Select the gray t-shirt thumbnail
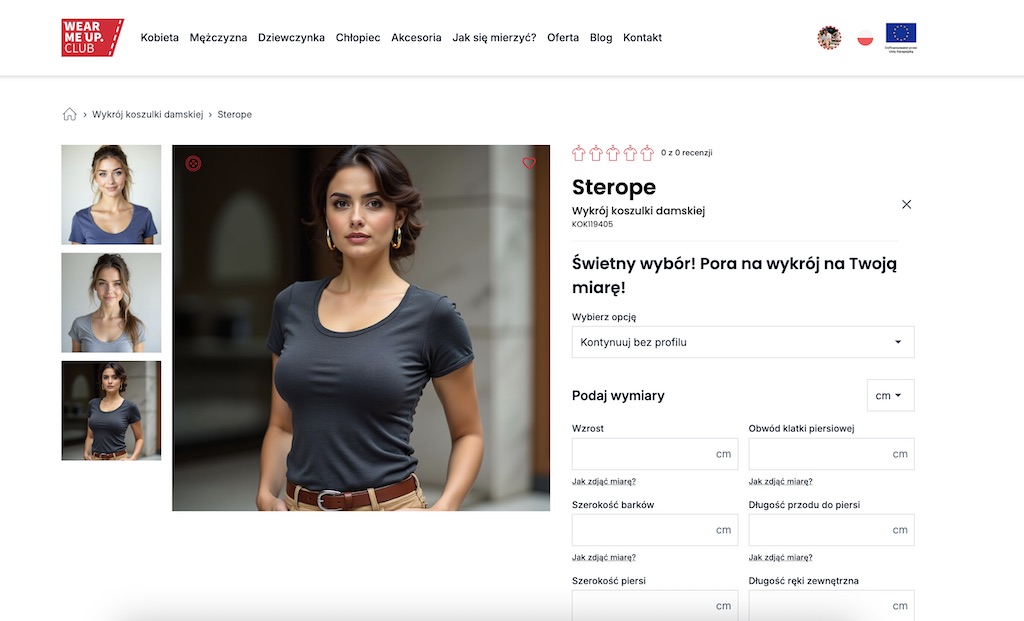 (111, 303)
